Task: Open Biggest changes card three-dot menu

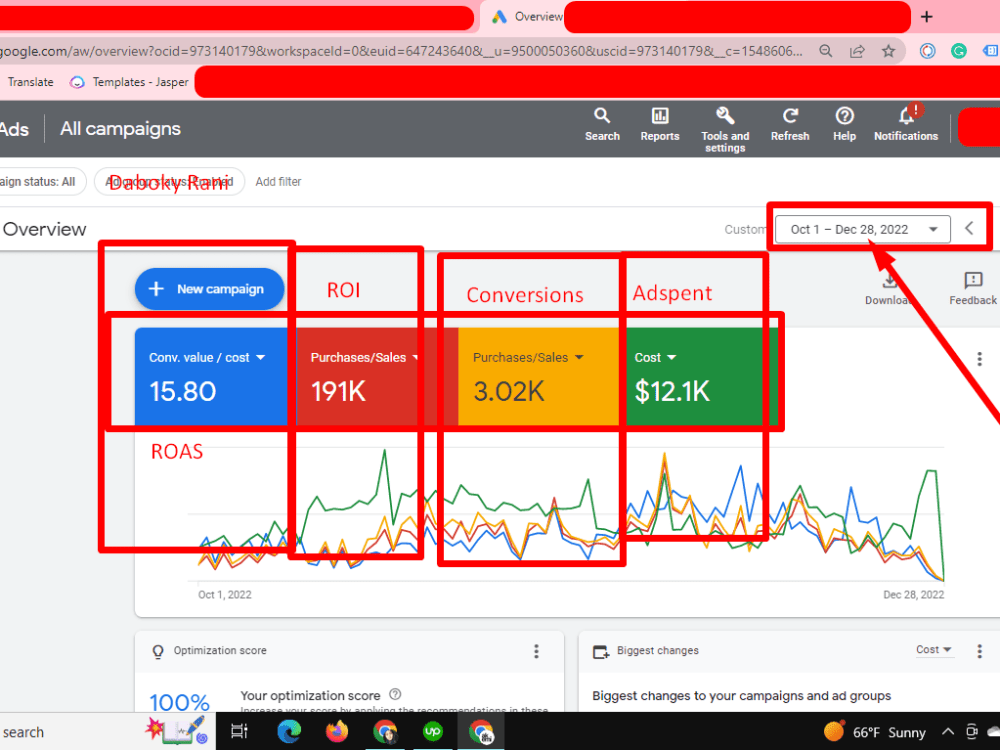Action: point(980,651)
